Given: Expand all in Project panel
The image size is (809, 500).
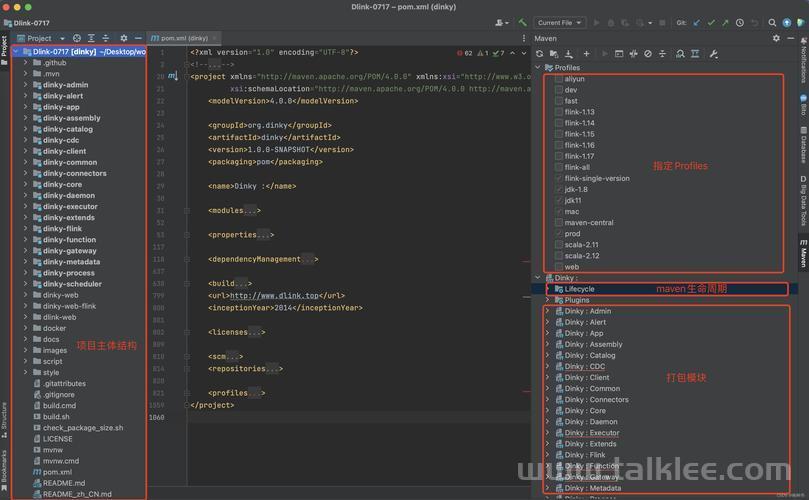Looking at the screenshot, I should tap(91, 38).
